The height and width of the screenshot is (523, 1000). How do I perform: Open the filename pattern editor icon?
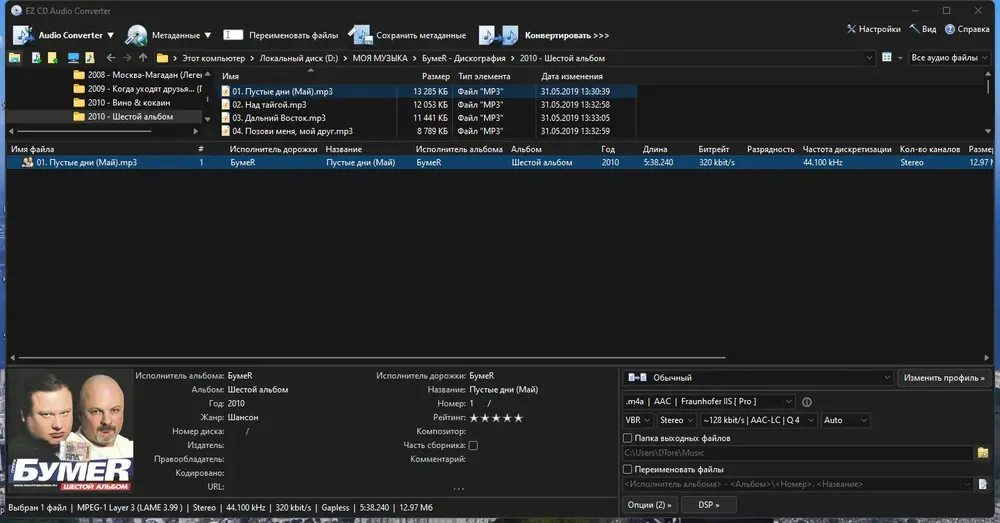pos(983,484)
